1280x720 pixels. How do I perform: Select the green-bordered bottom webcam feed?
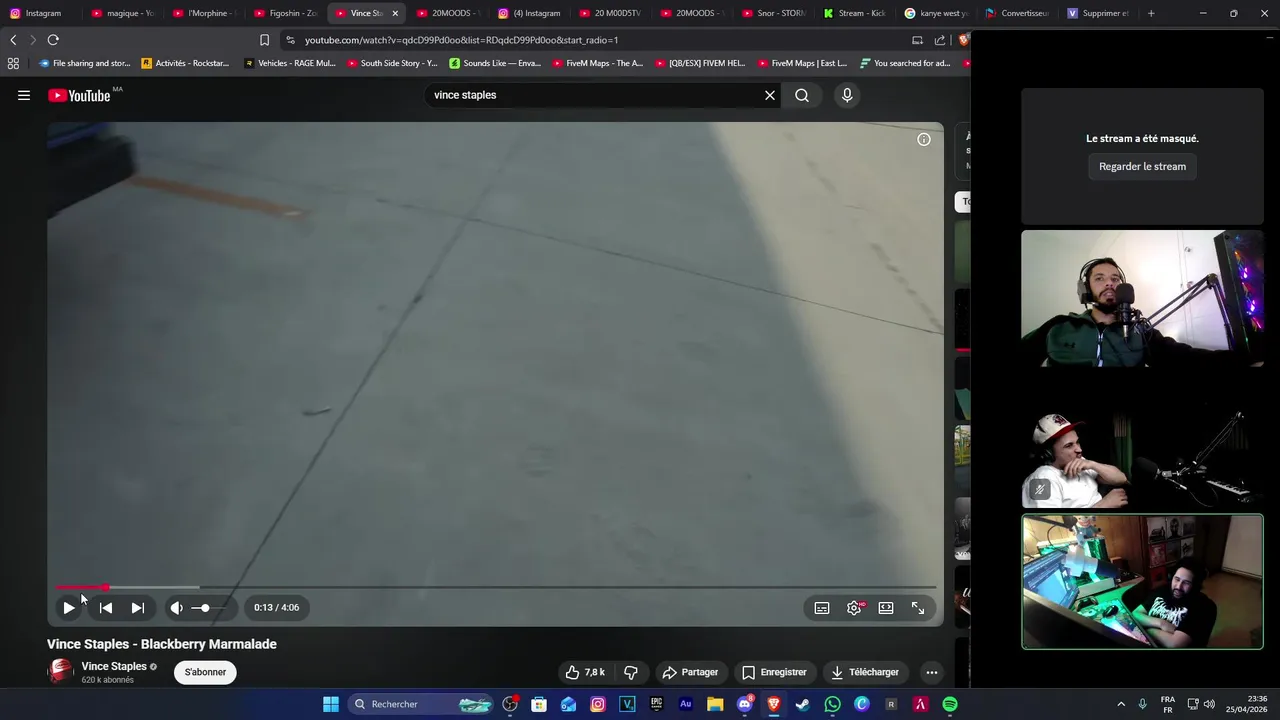[x=1142, y=582]
